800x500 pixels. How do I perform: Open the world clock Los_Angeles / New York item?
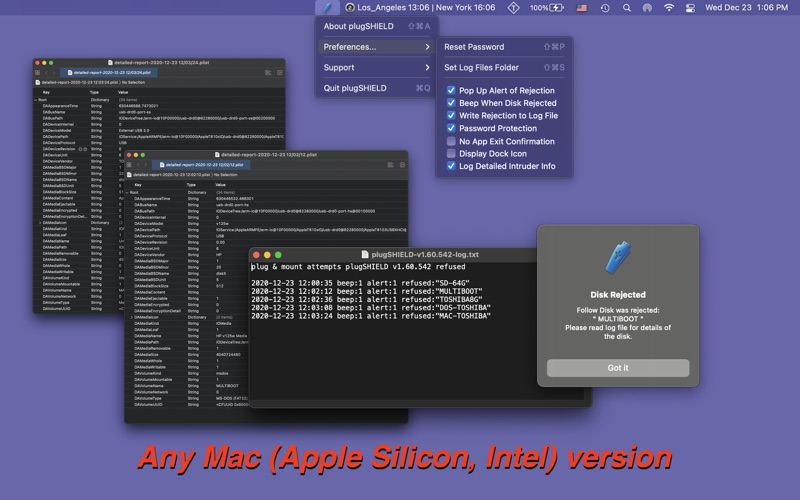tap(420, 8)
